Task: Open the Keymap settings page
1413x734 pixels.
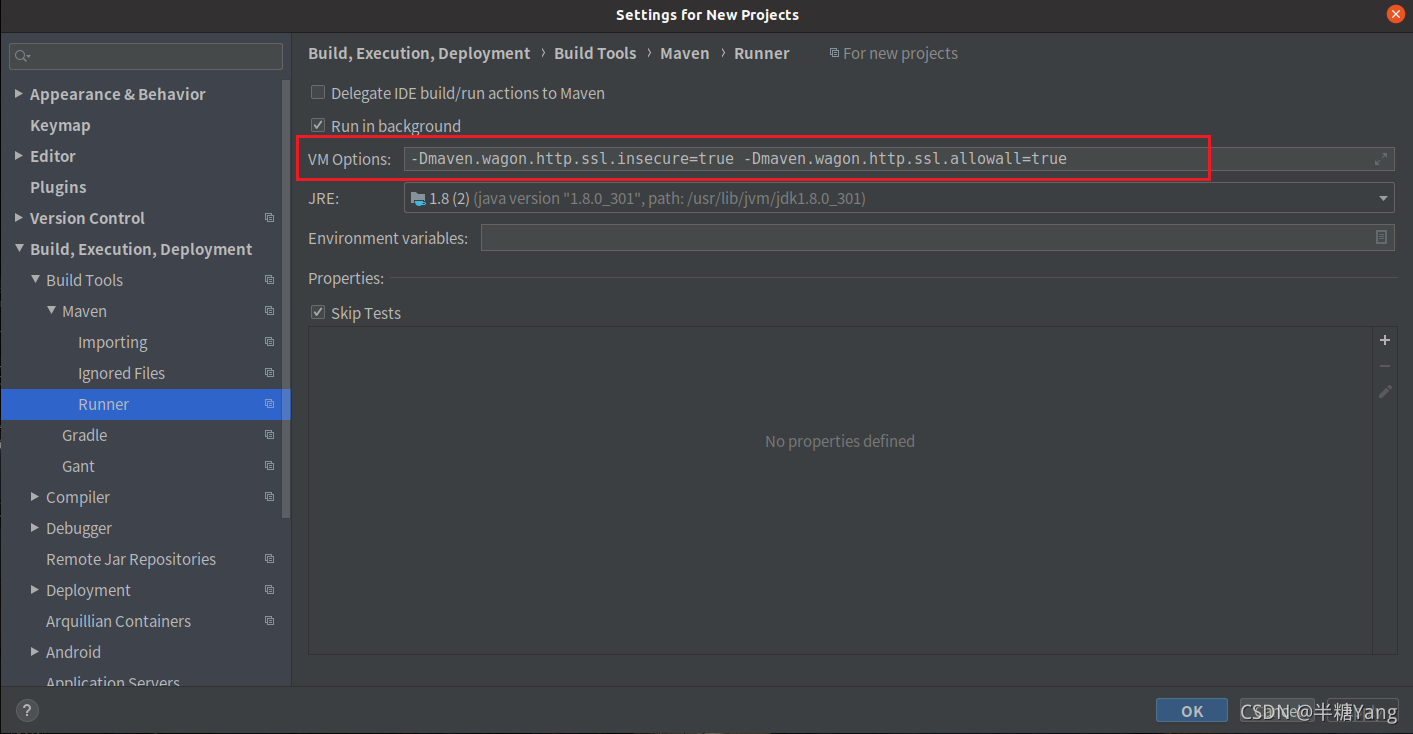Action: 60,125
